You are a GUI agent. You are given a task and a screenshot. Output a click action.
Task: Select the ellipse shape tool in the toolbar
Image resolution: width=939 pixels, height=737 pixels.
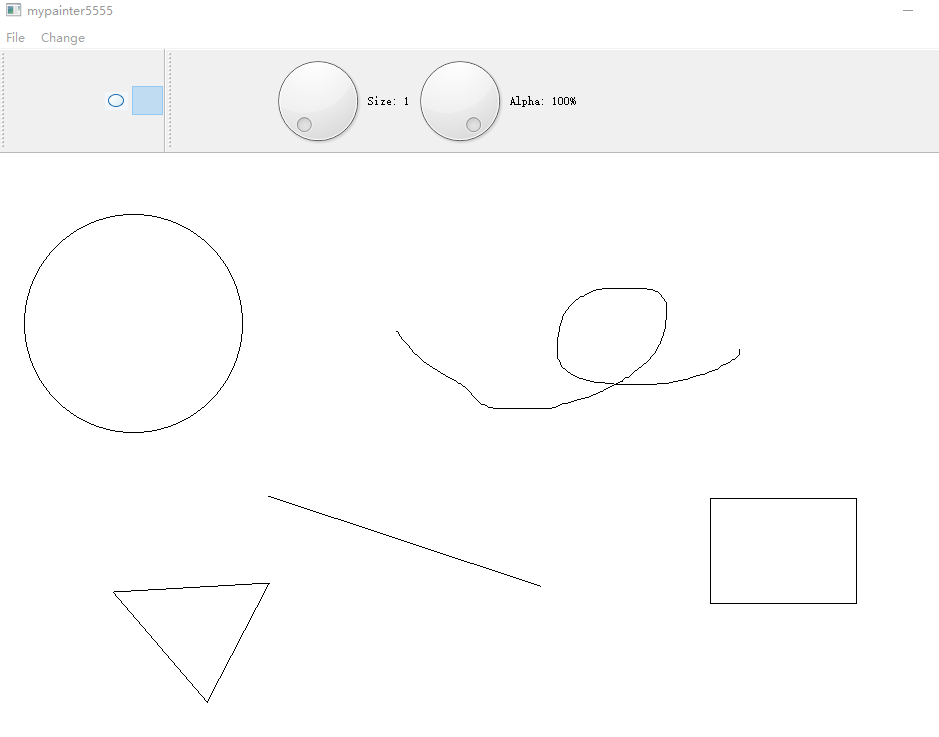click(115, 100)
